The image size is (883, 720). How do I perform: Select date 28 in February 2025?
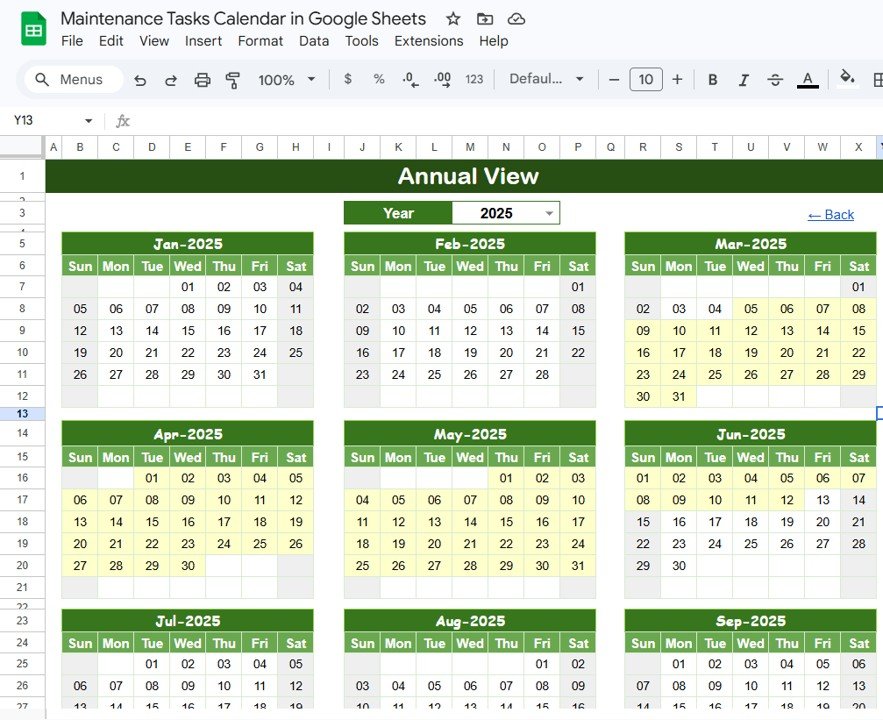tap(542, 375)
